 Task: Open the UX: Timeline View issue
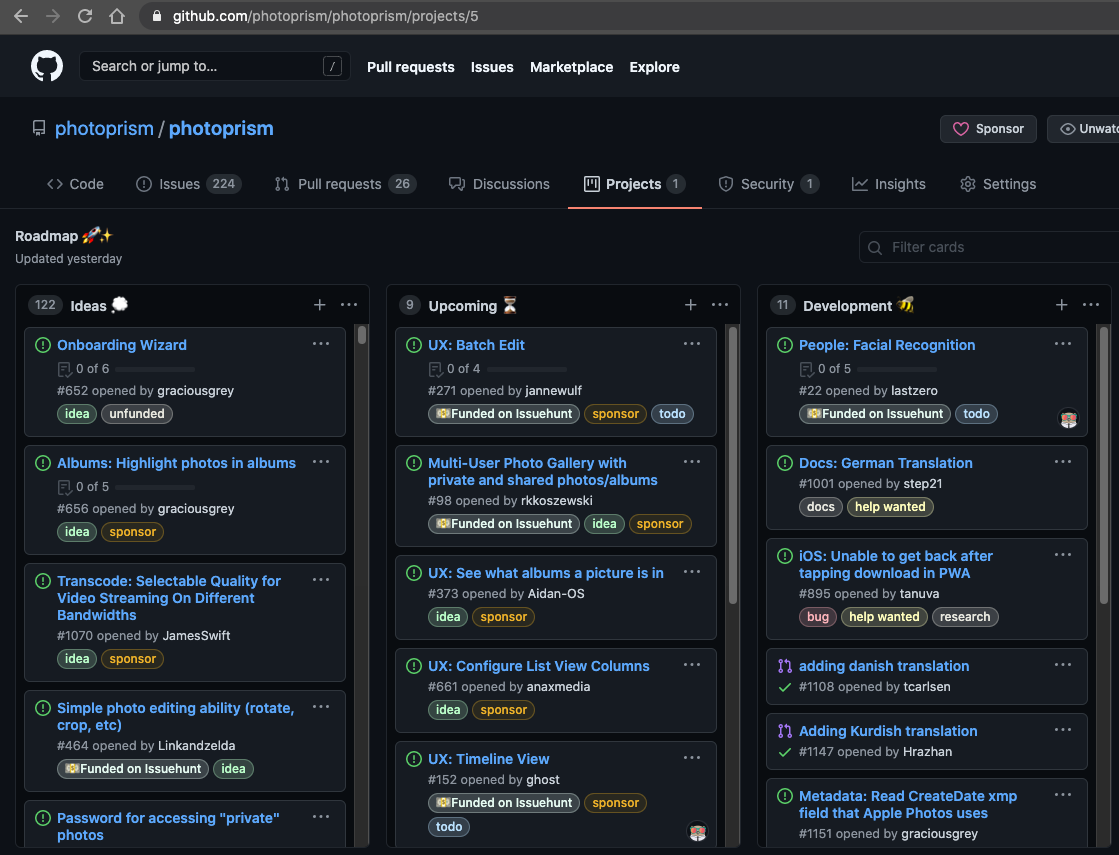coord(488,759)
